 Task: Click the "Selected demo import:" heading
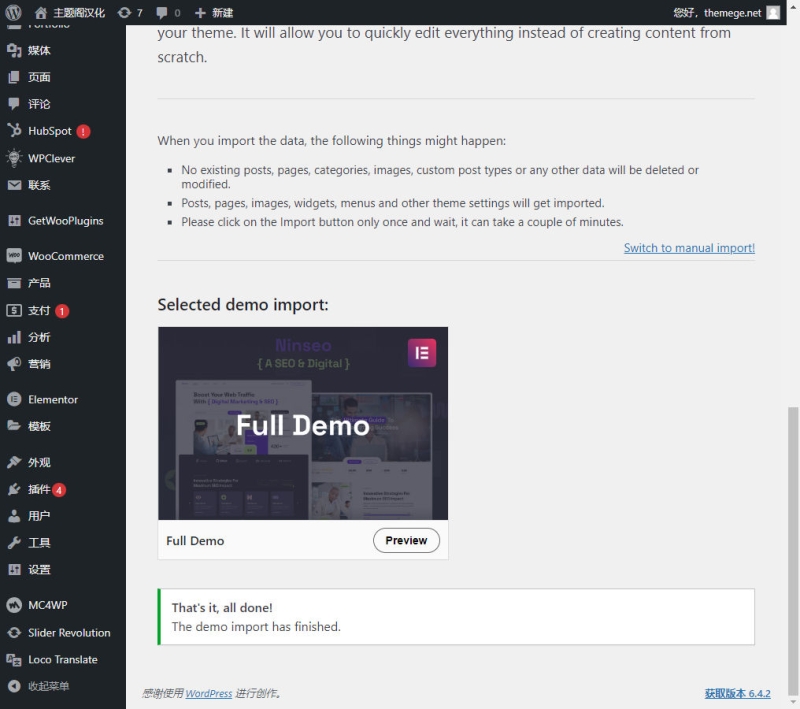click(x=243, y=305)
